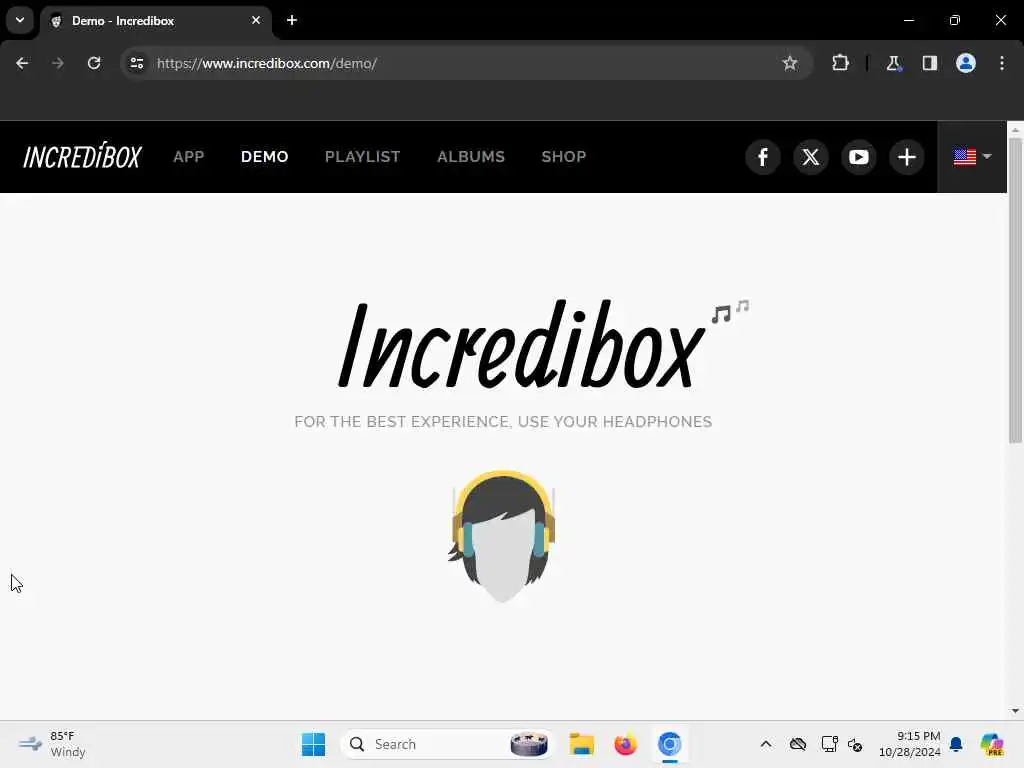This screenshot has height=768, width=1024.
Task: Click the scrollbar down arrow
Action: click(x=1015, y=711)
